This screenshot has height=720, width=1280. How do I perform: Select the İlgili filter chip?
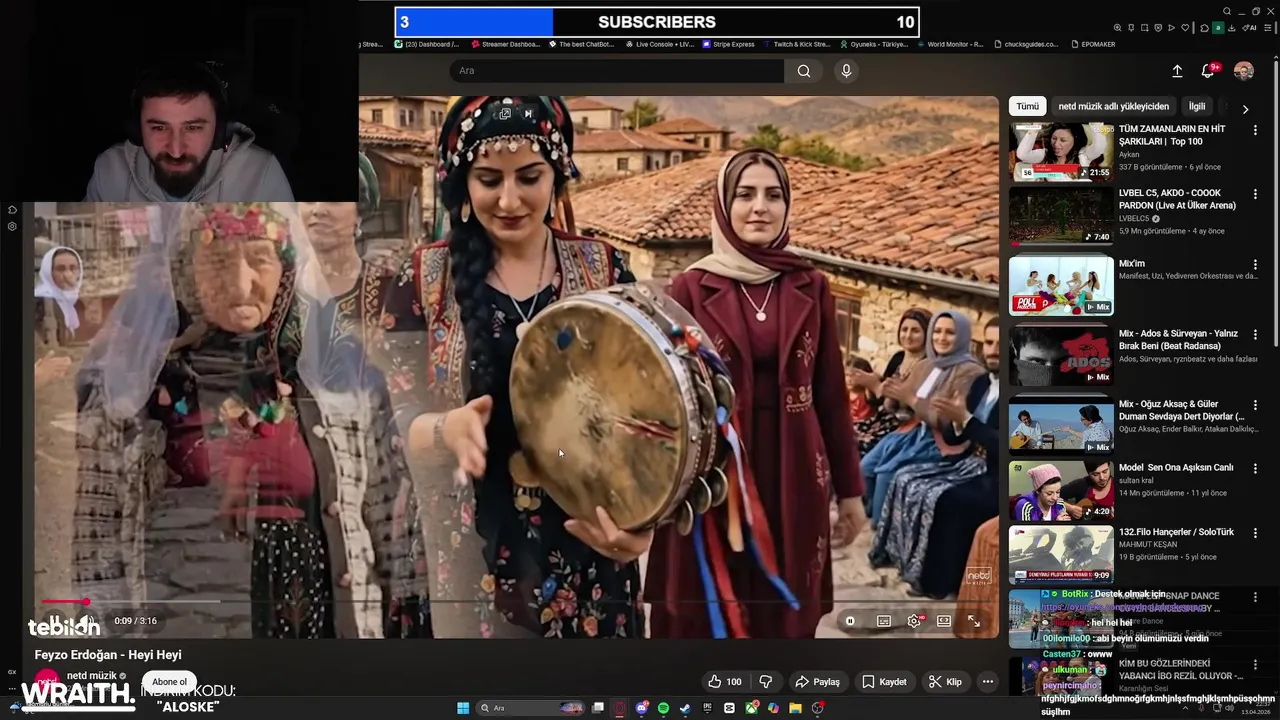[x=1197, y=106]
